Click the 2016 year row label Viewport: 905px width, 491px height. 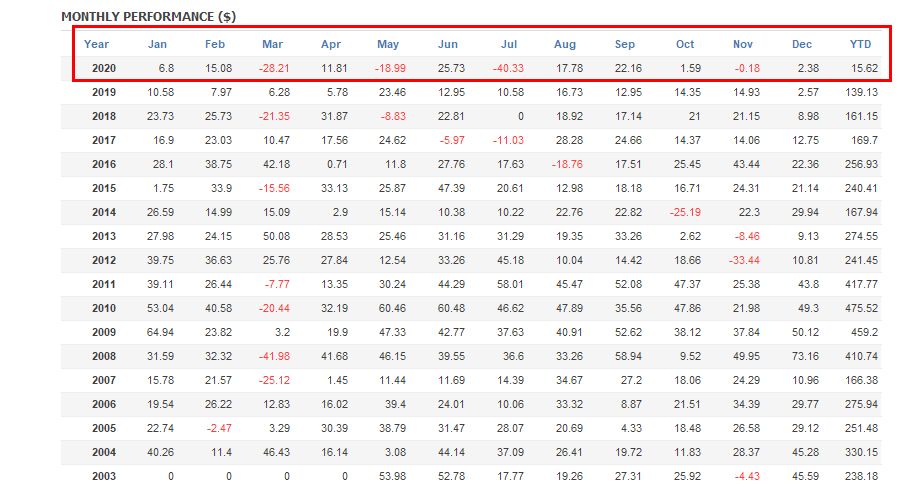104,164
